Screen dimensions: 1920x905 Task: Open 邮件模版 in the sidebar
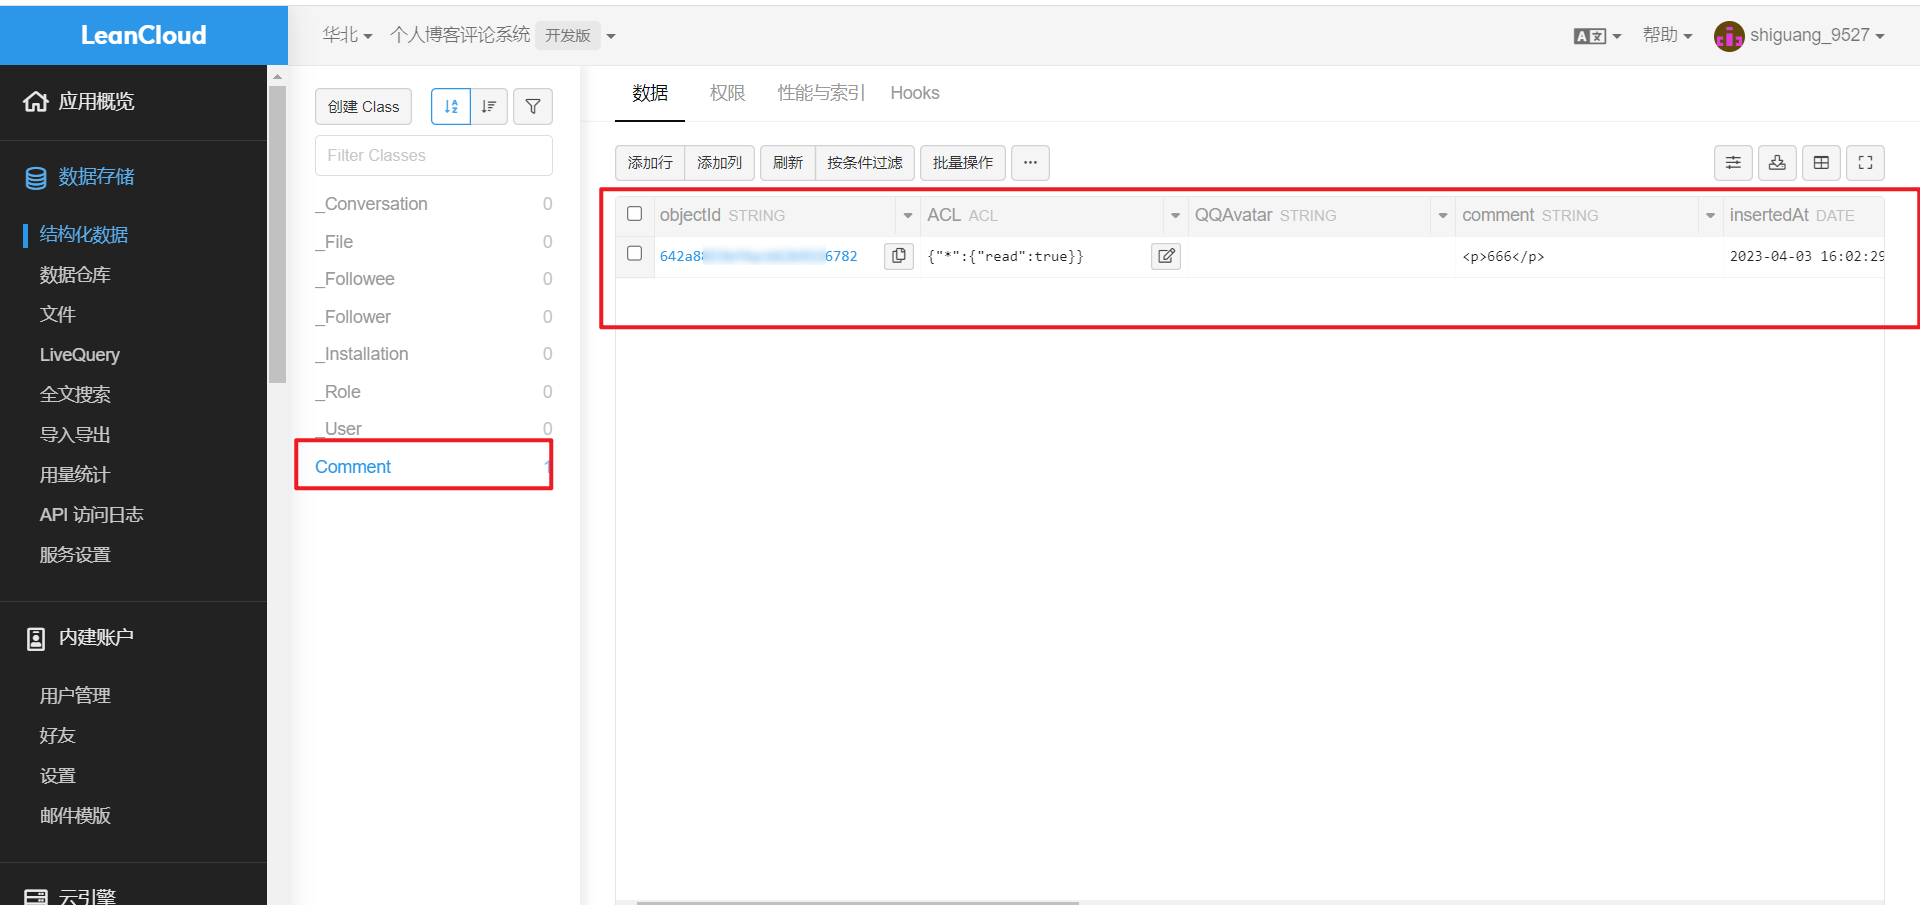(x=75, y=816)
